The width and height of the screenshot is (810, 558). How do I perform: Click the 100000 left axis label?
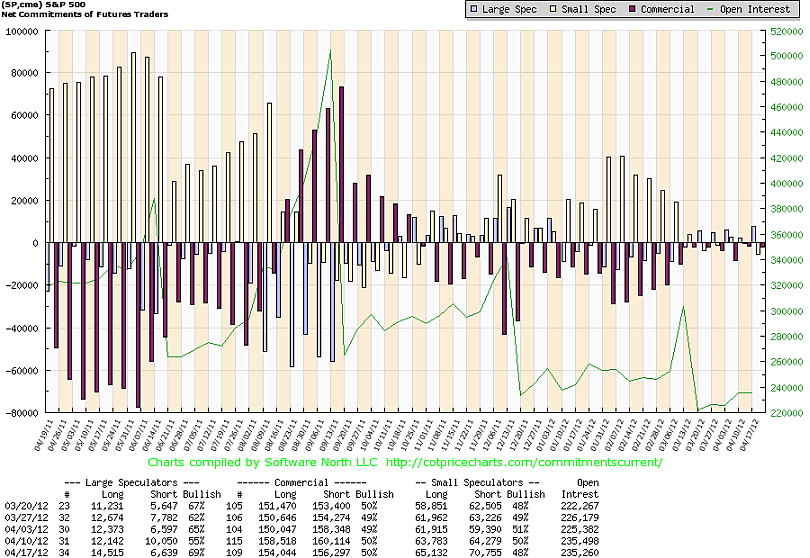(x=22, y=32)
